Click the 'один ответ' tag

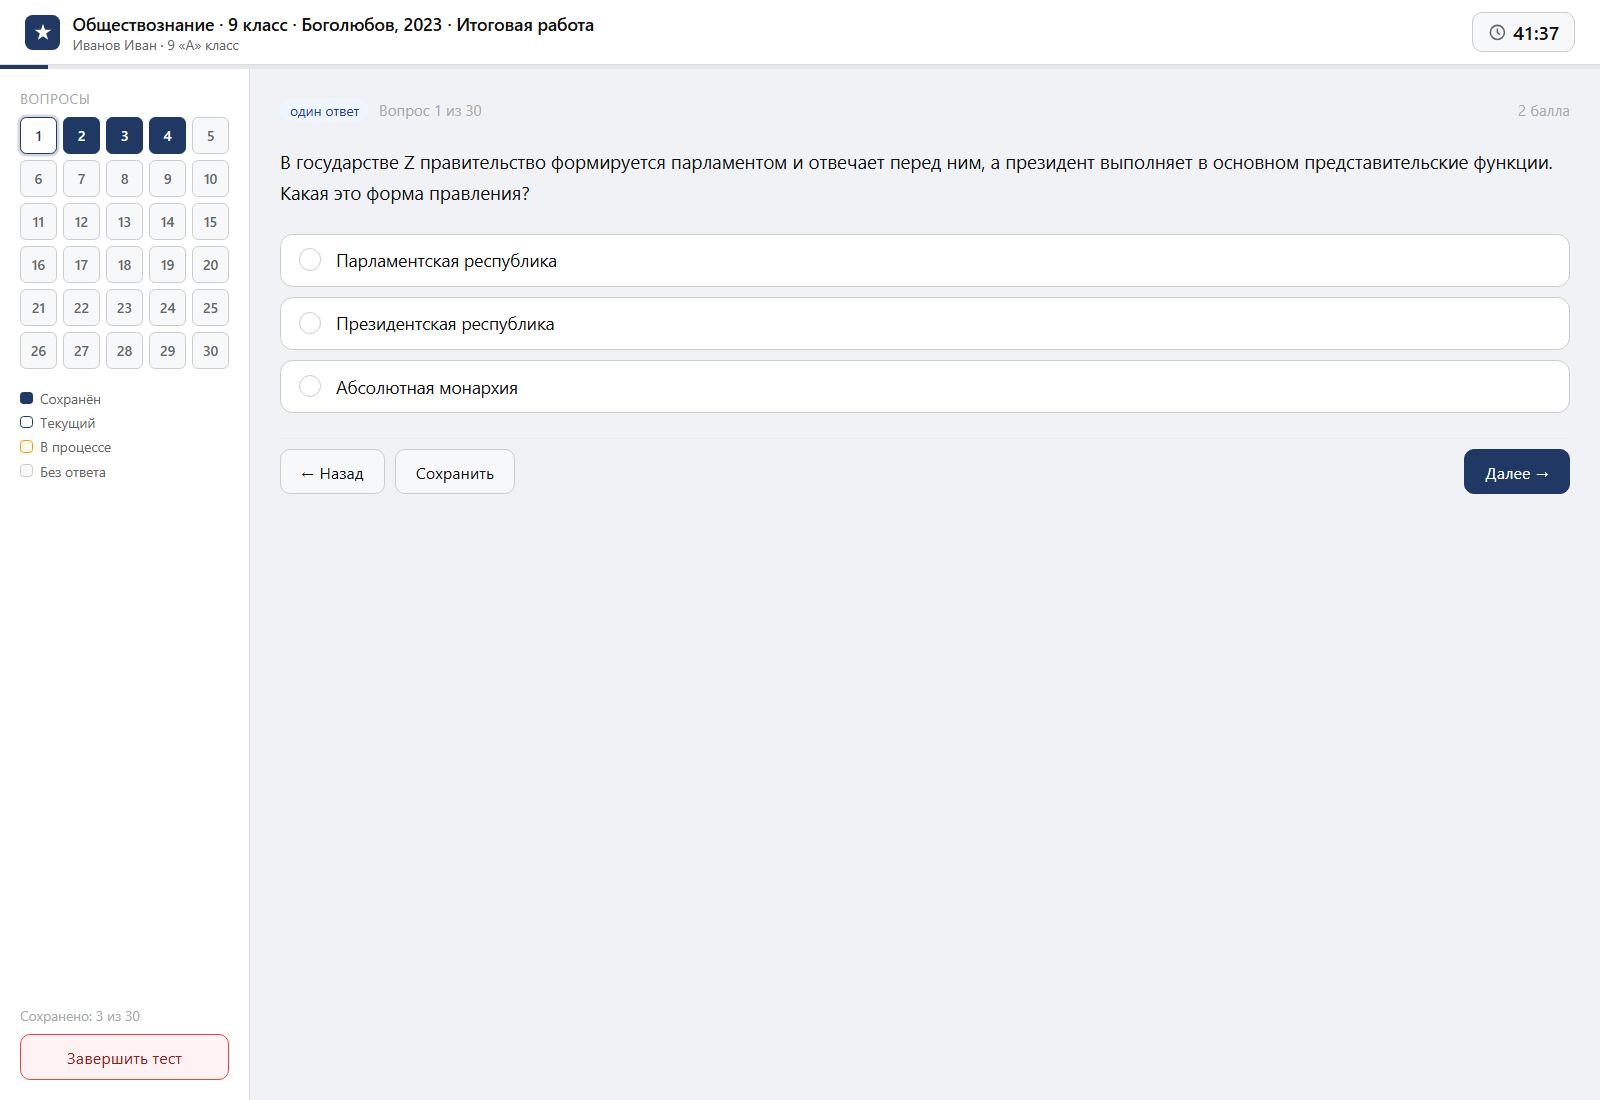[x=324, y=111]
